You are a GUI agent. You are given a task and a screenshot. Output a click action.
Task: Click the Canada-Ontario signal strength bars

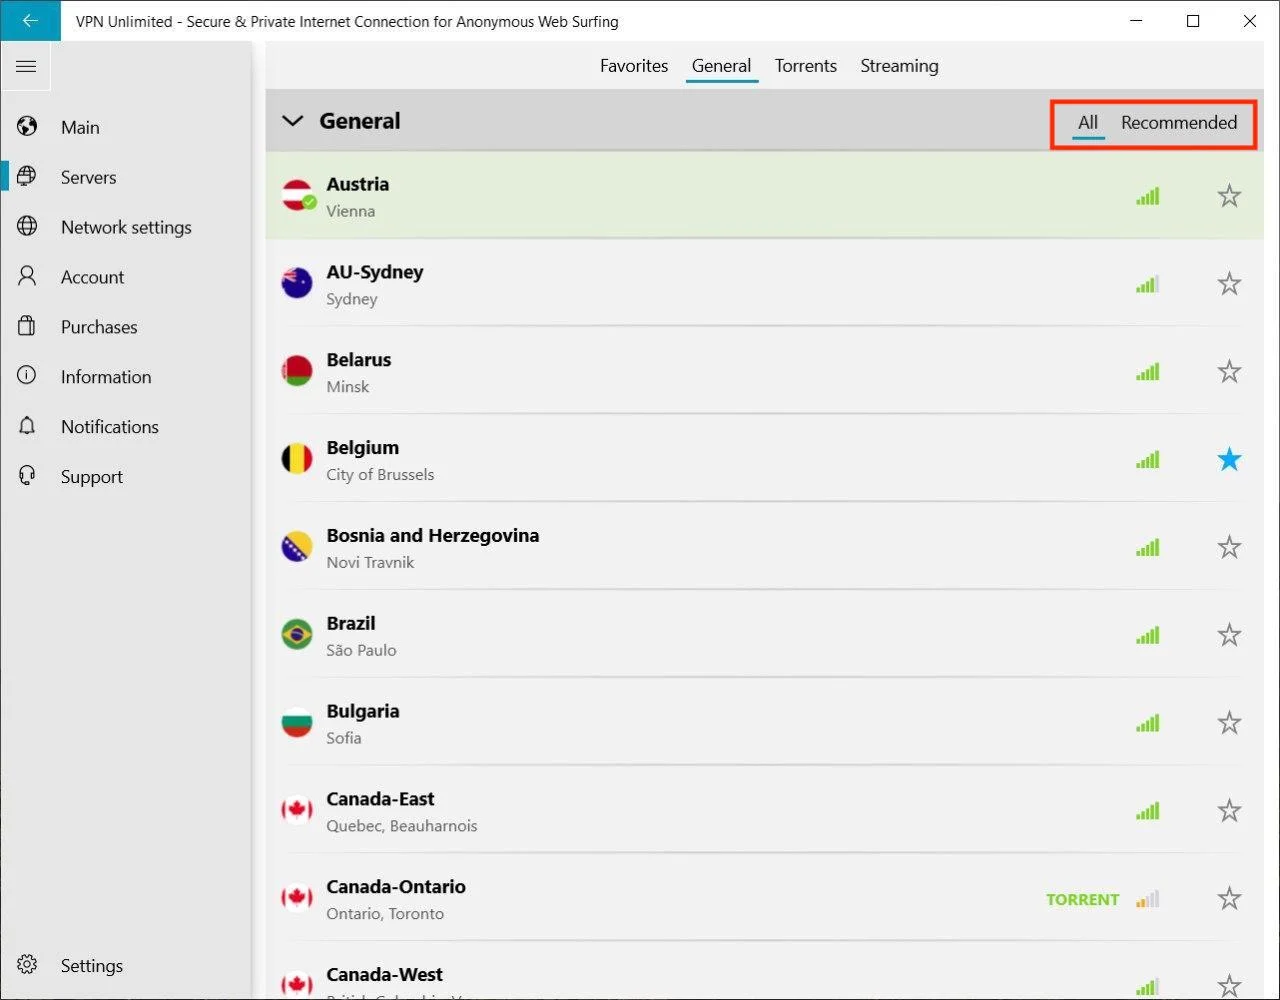tap(1147, 898)
